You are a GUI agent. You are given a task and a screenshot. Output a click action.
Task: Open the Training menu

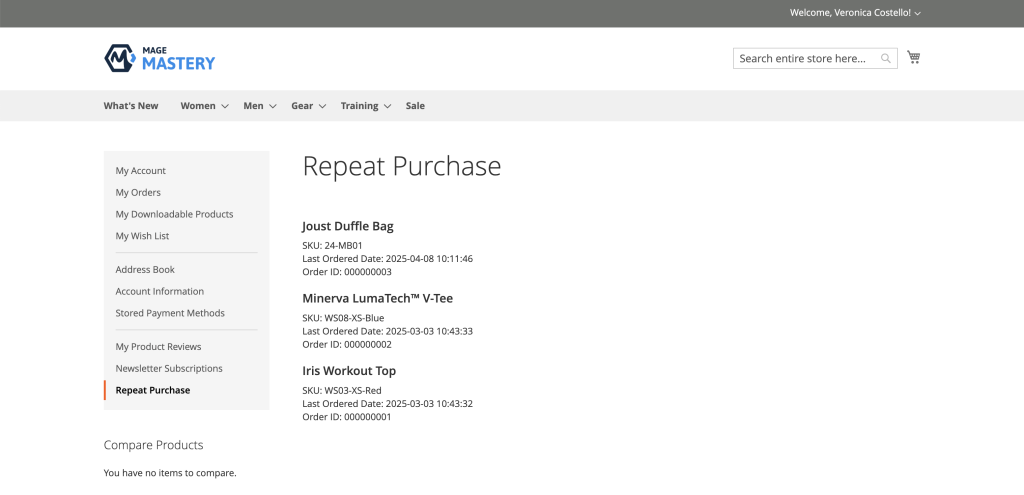coord(359,106)
